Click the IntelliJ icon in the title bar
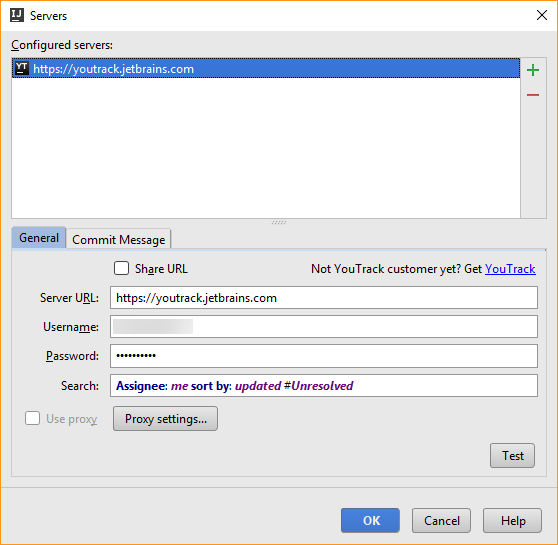The height and width of the screenshot is (545, 558). (17, 15)
